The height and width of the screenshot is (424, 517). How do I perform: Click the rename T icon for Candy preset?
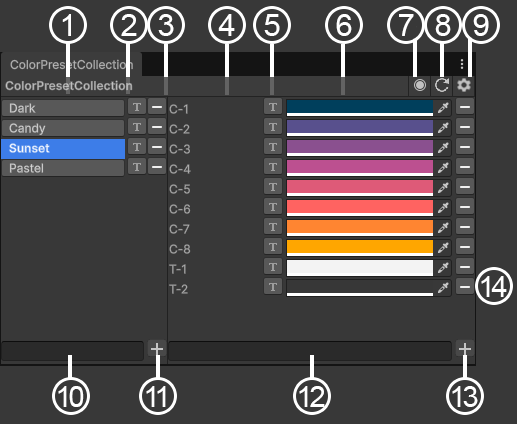click(x=137, y=127)
